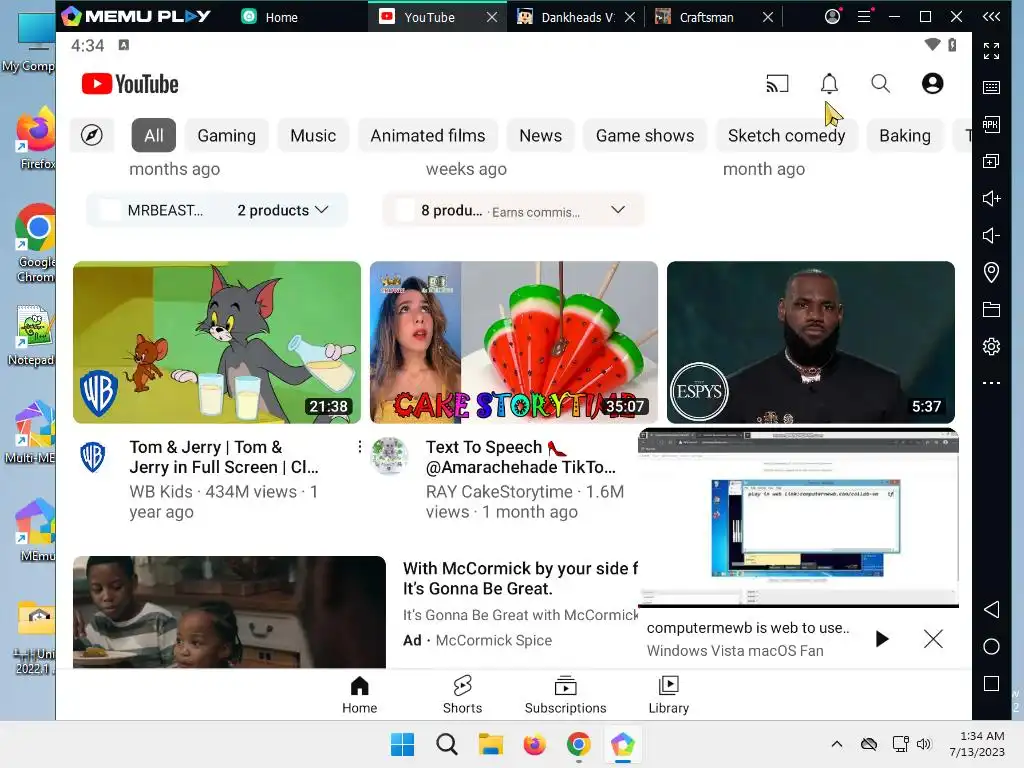Open Text To Speech video title
Screen dimensions: 1024x768
pyautogui.click(x=520, y=457)
